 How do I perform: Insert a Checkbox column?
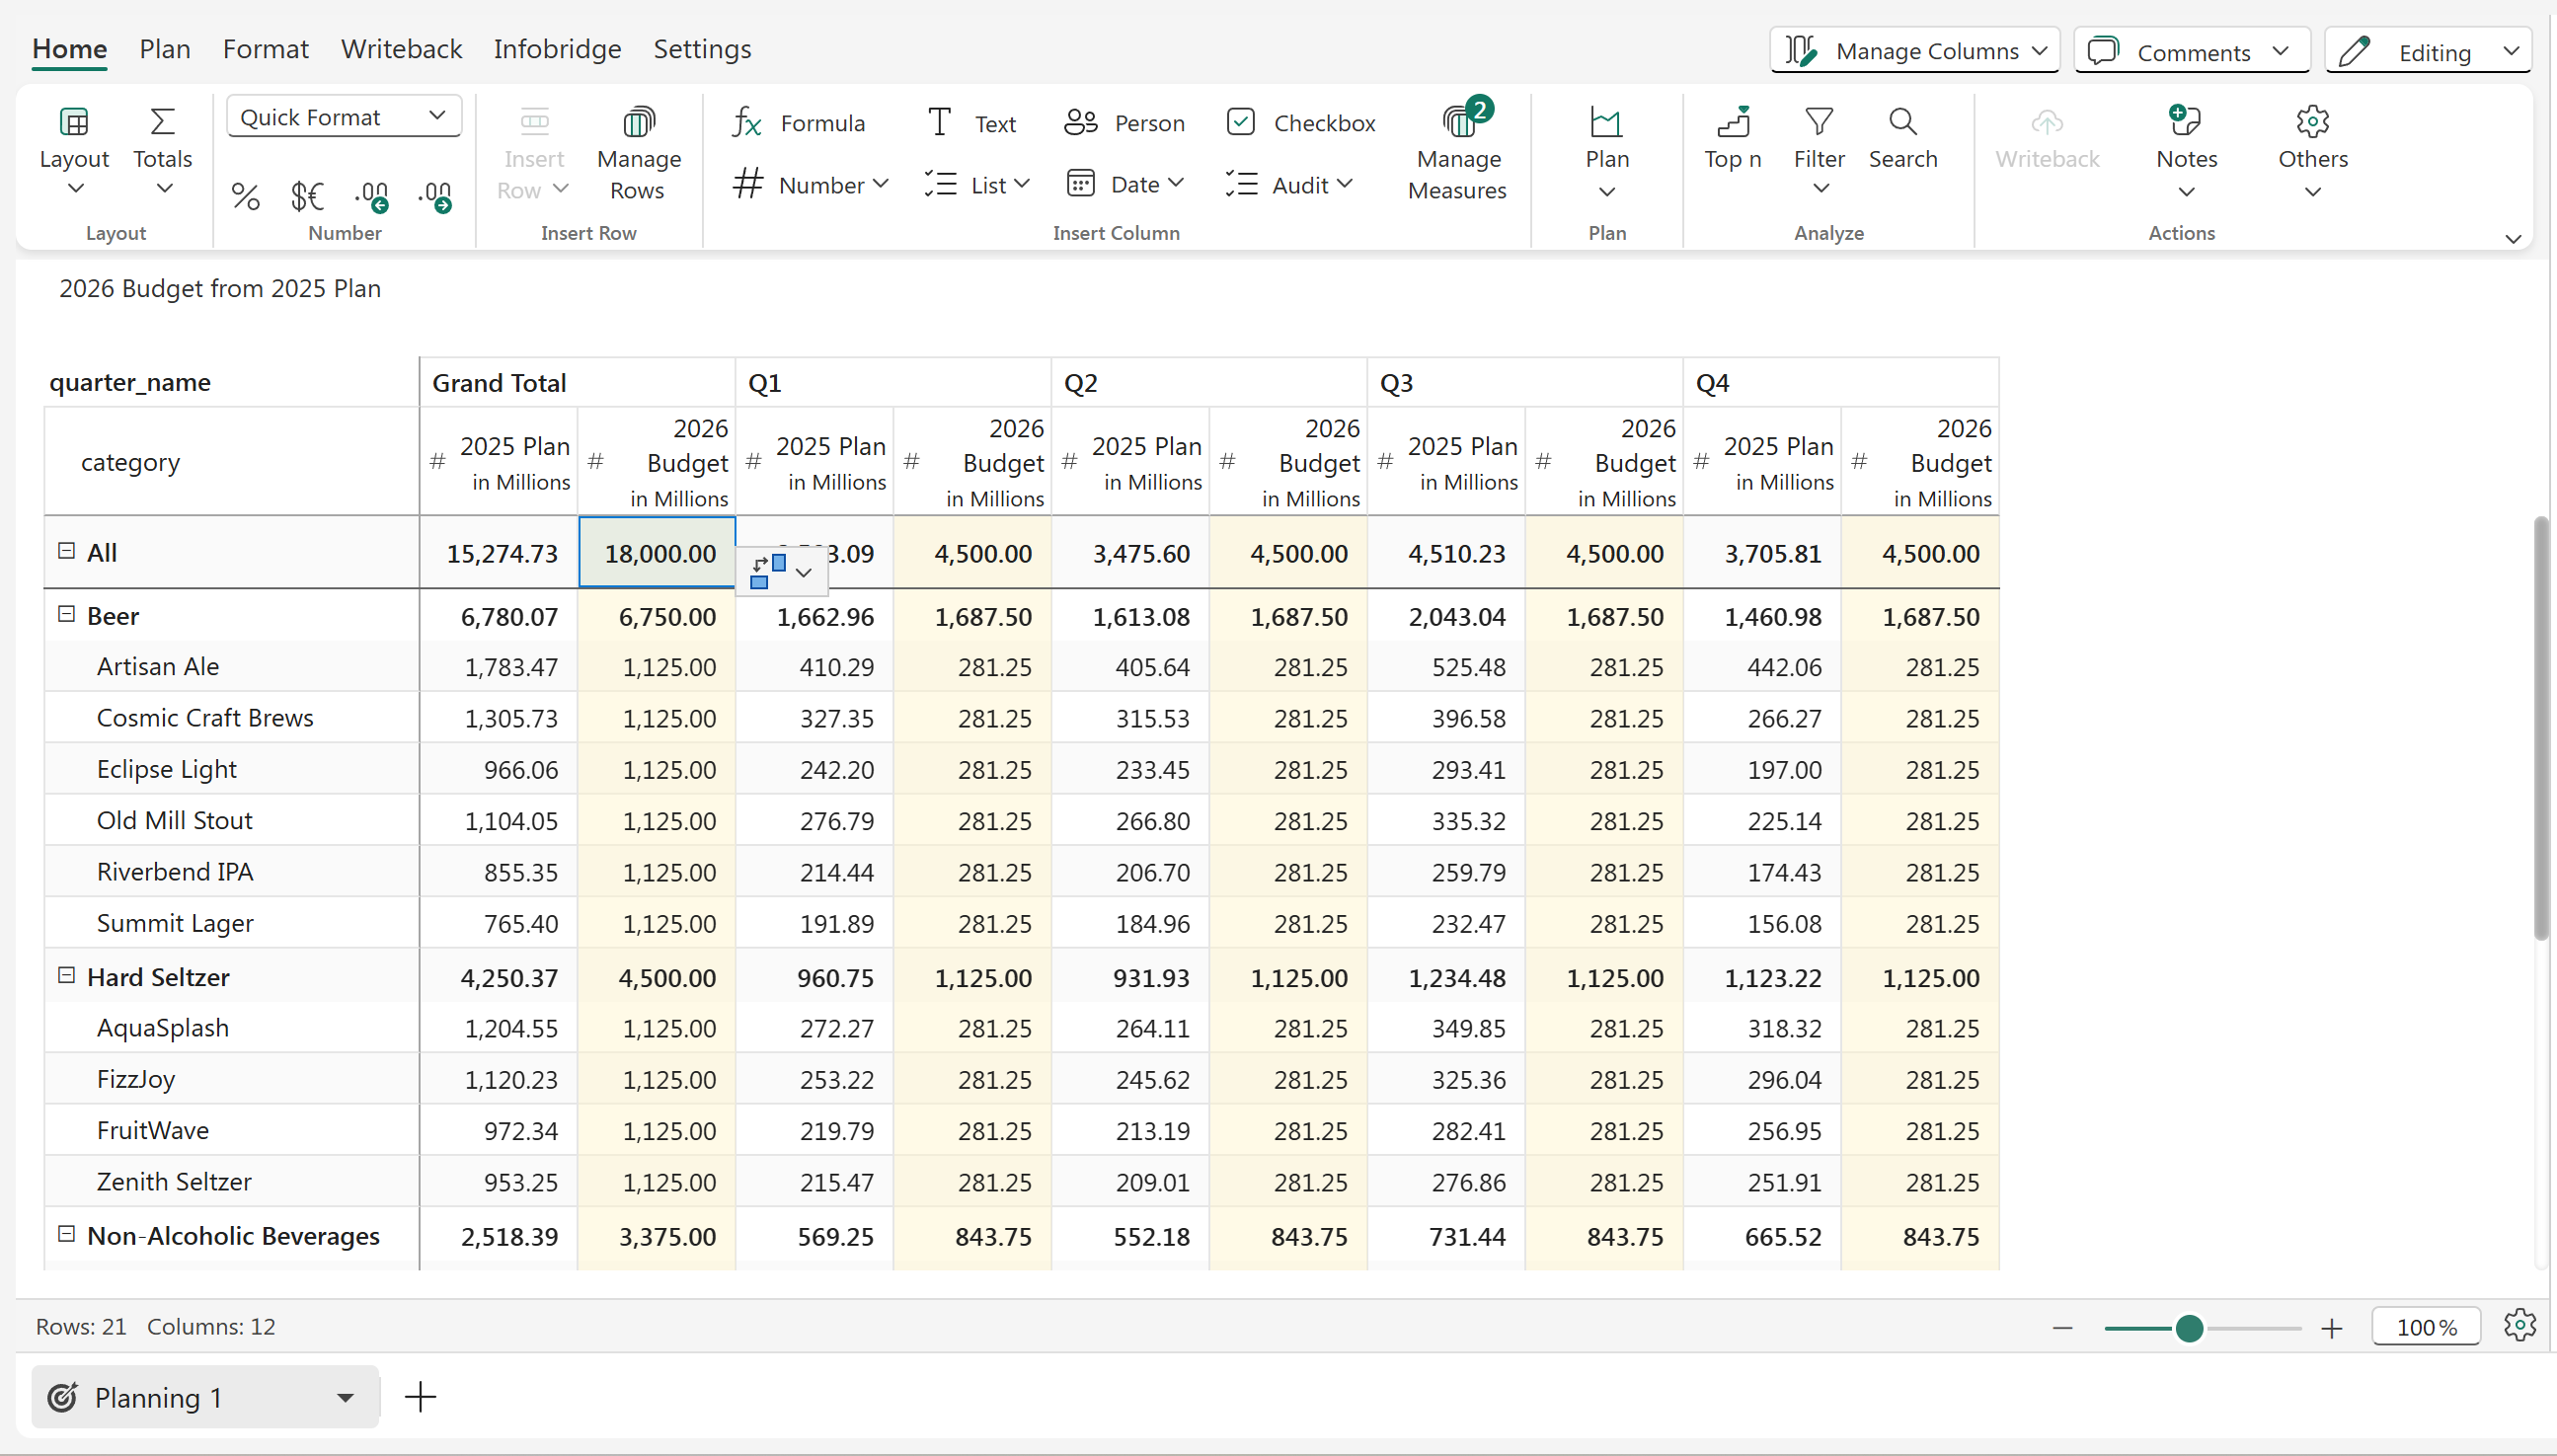click(1301, 123)
